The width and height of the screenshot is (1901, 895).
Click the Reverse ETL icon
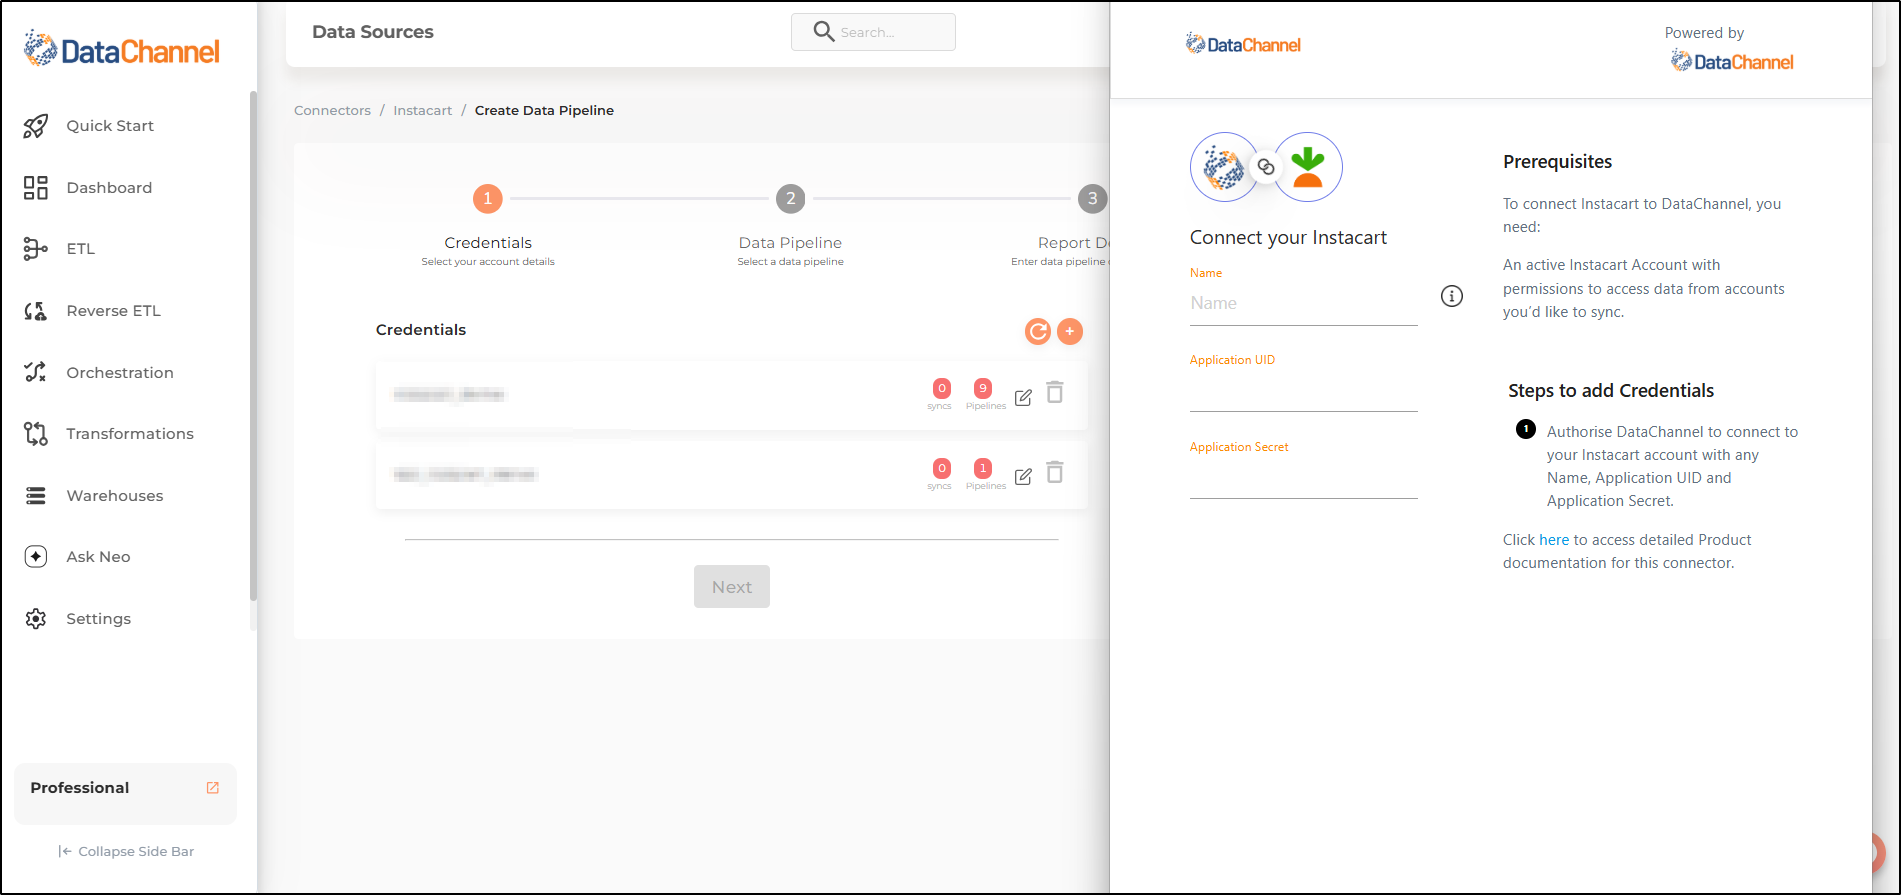click(36, 311)
